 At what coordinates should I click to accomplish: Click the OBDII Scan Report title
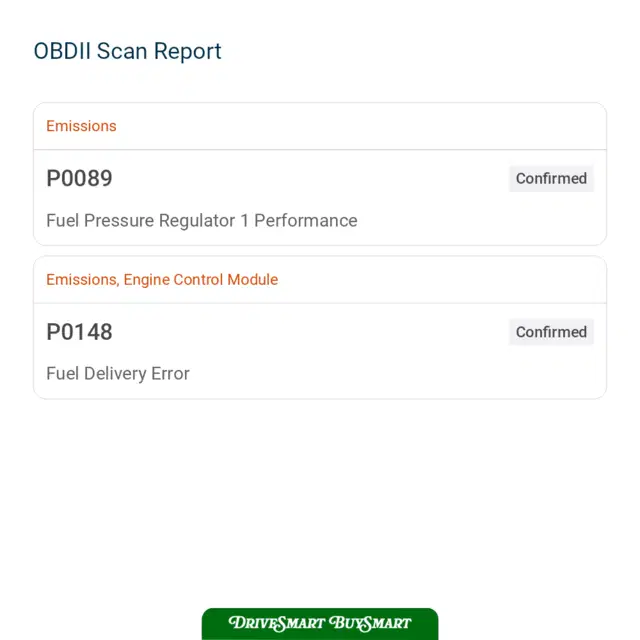pyautogui.click(x=127, y=51)
